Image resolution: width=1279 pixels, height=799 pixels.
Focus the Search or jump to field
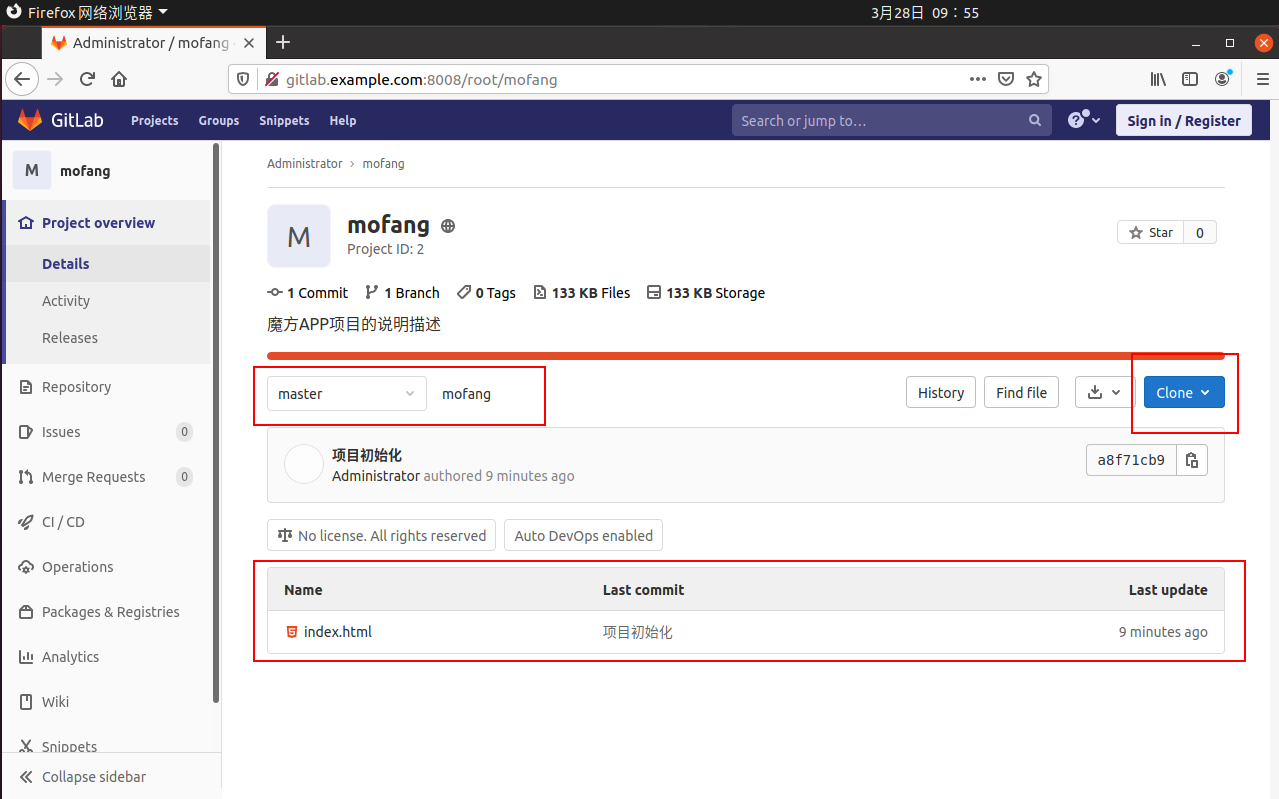click(892, 120)
